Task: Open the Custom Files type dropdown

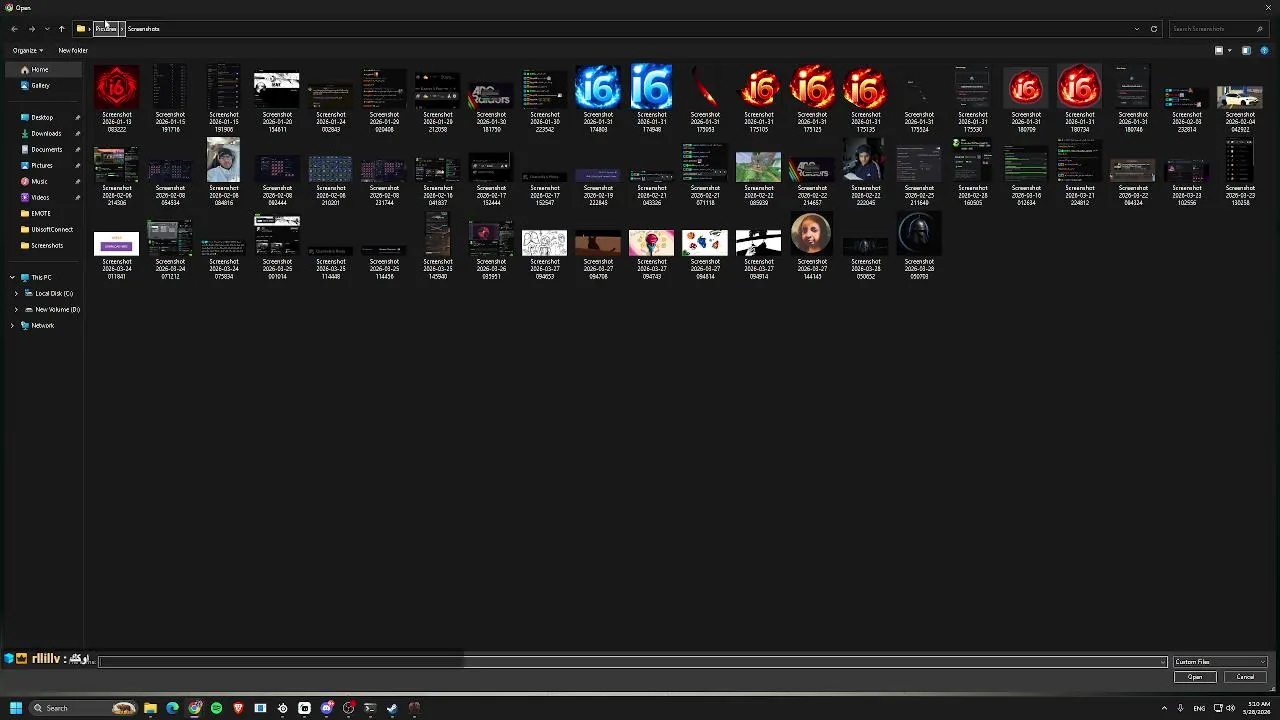Action: 1221,662
